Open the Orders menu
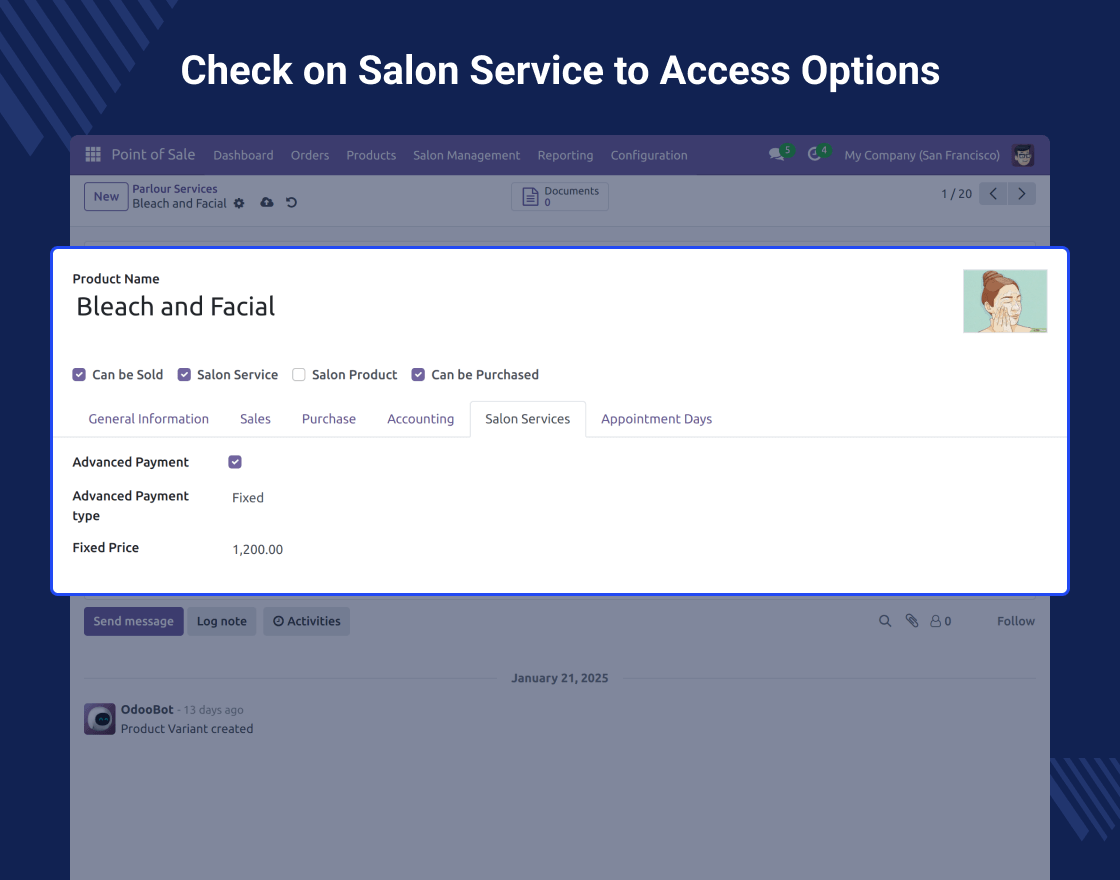Image resolution: width=1120 pixels, height=880 pixels. 310,155
